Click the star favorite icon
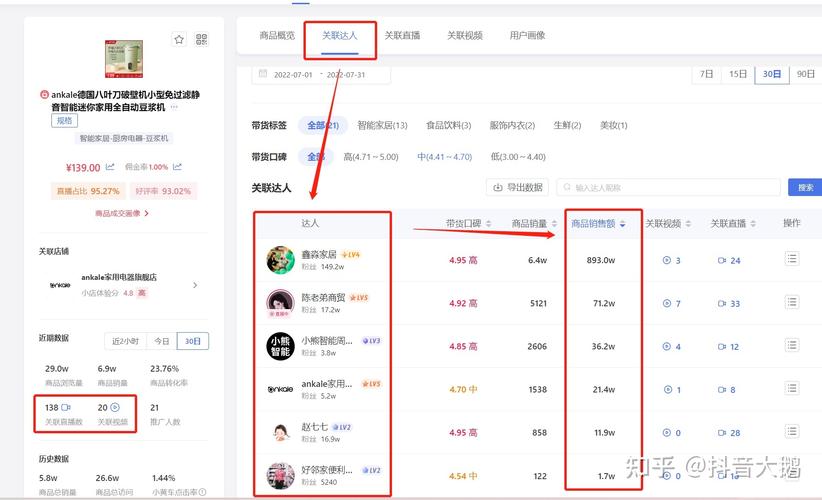 point(179,39)
